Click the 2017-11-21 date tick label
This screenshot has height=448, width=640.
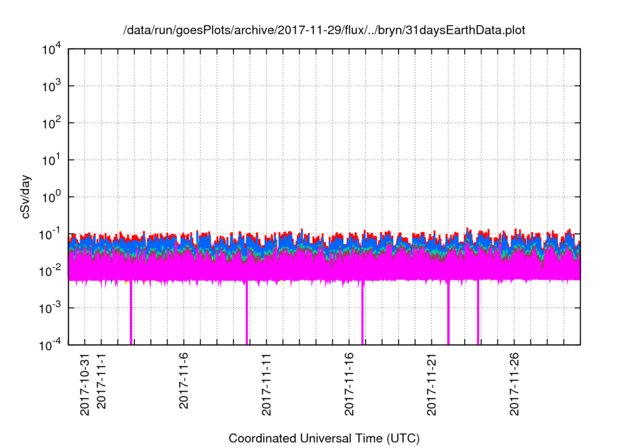(x=431, y=384)
